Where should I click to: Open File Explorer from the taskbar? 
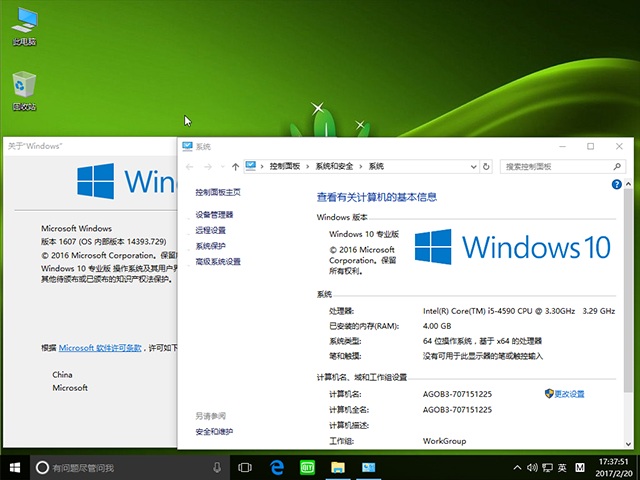click(x=338, y=468)
